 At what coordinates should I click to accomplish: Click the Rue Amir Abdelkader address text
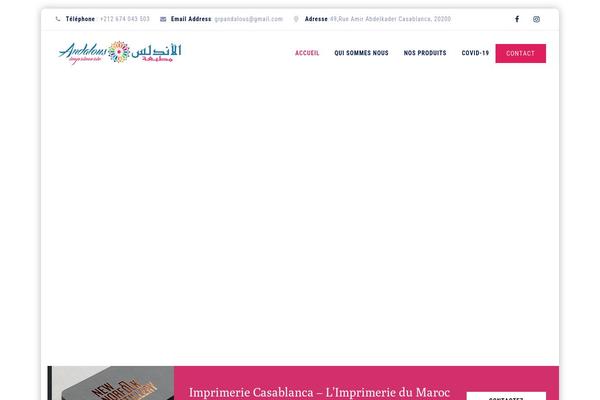(x=390, y=19)
